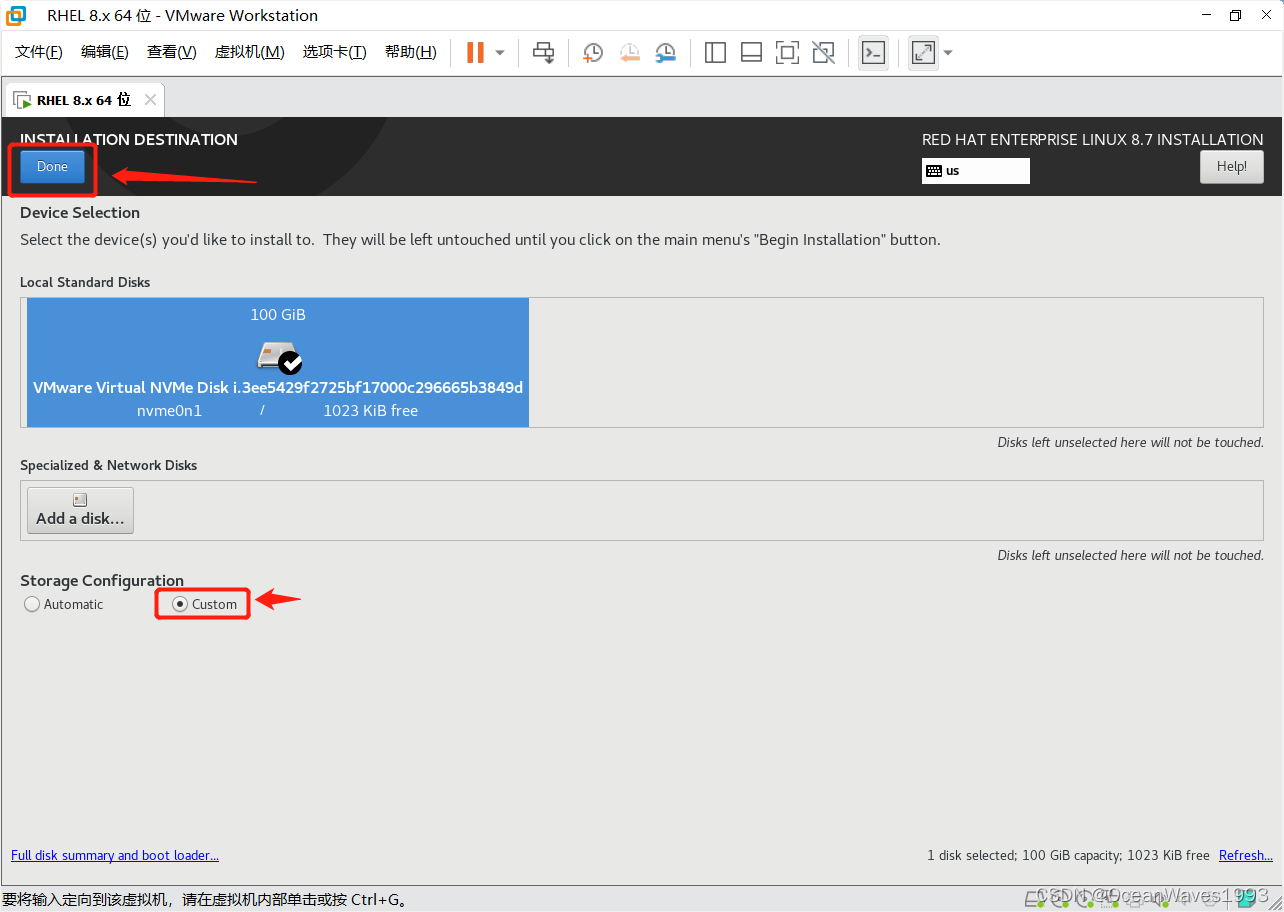
Task: Click the orange pause virtual machine icon
Action: 476,52
